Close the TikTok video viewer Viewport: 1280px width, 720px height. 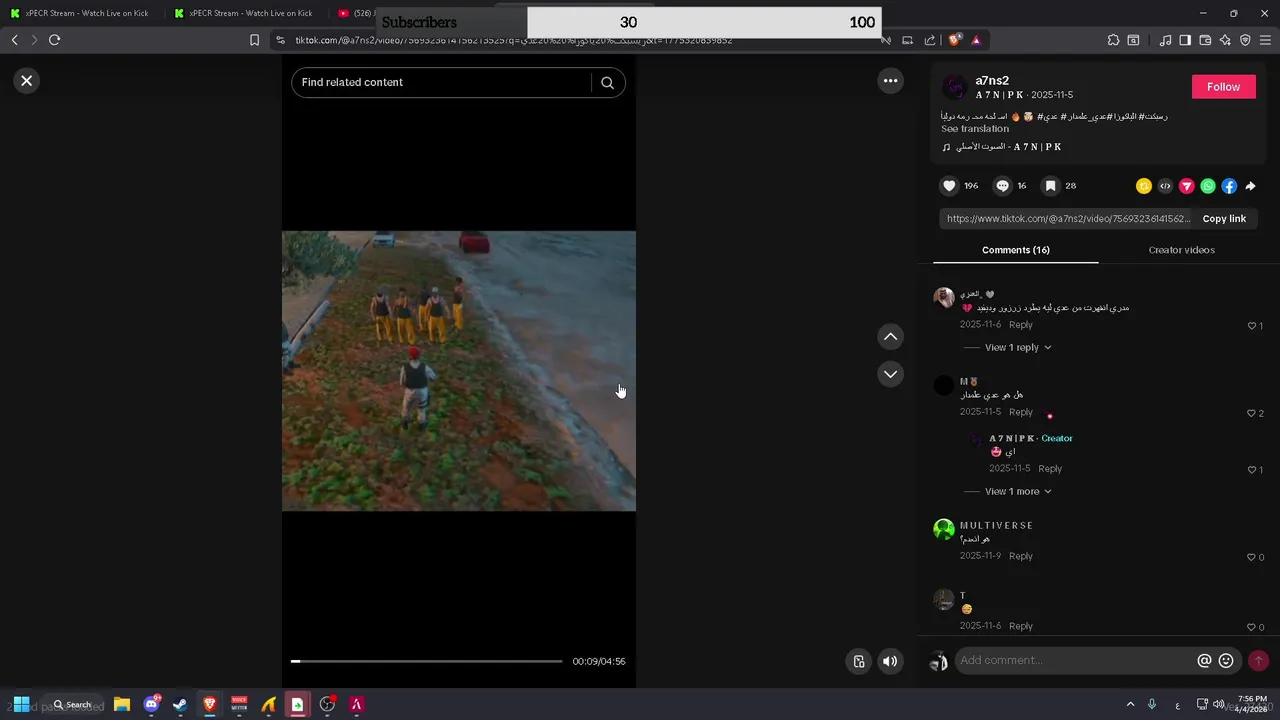point(27,81)
